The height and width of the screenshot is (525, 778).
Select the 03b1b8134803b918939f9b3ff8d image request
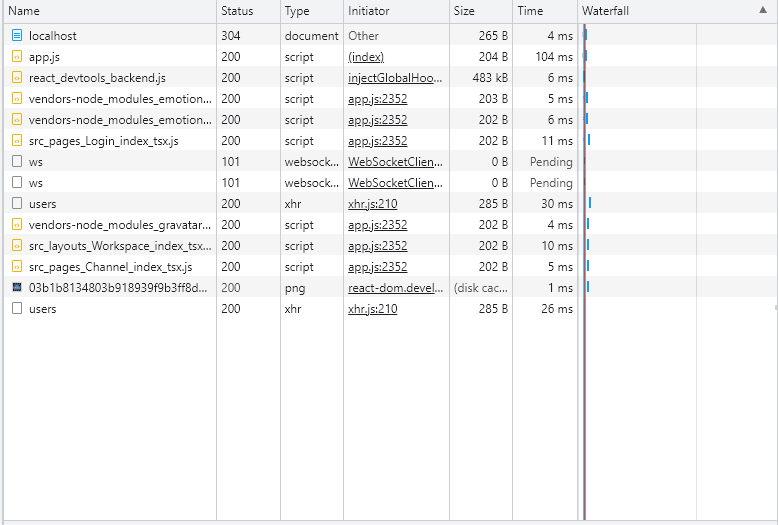coord(118,288)
